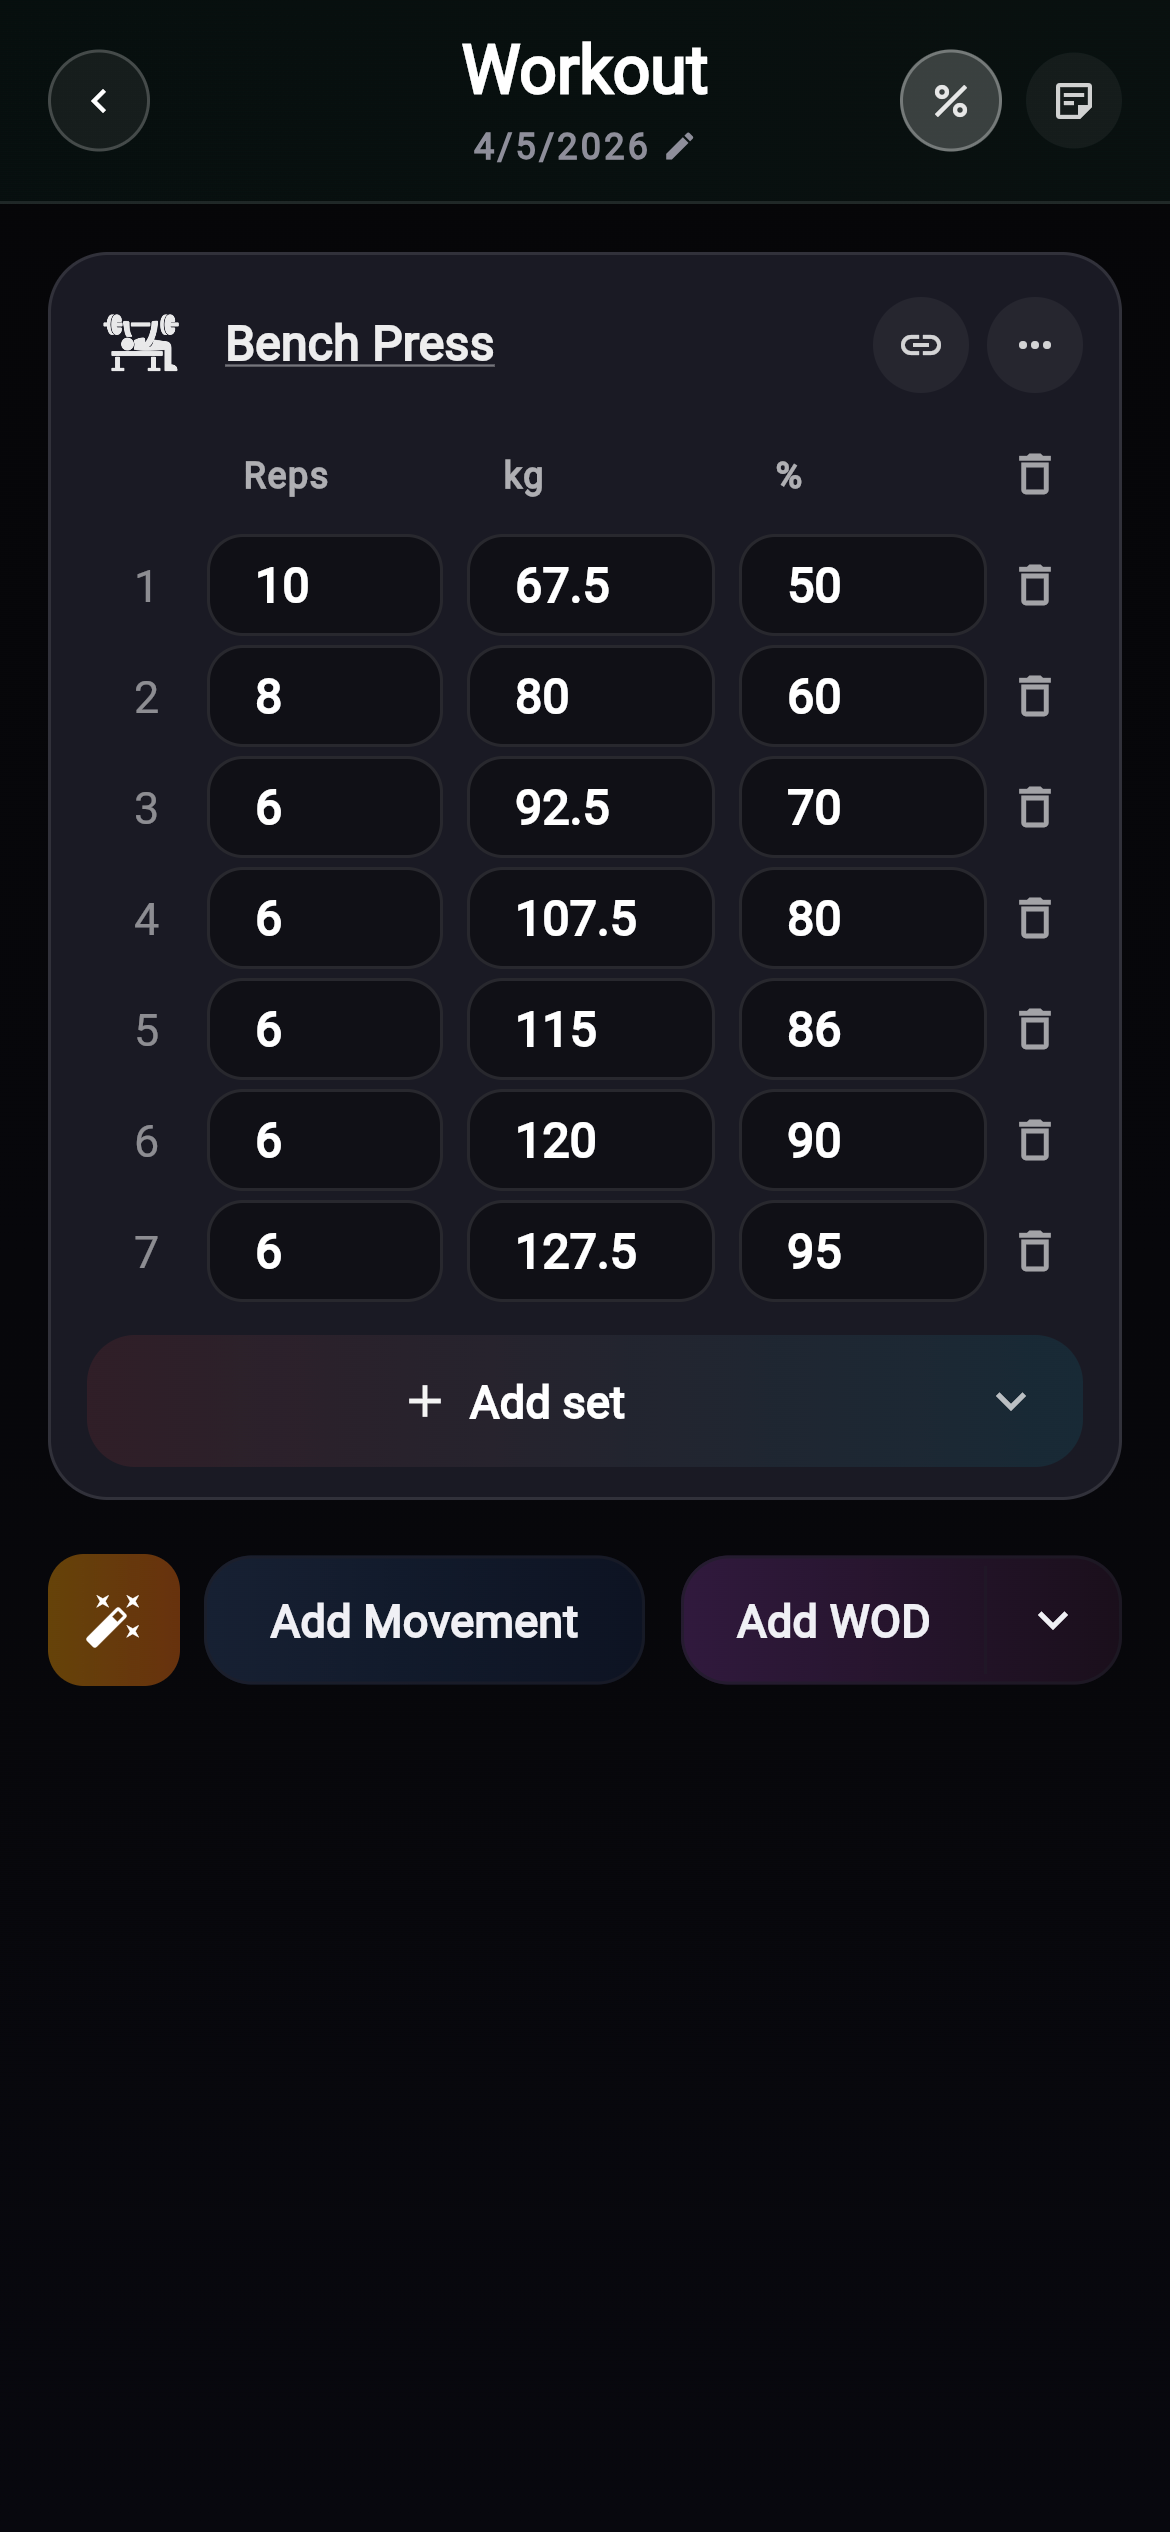
Task: Open the Bench Press movement link
Action: 359,344
